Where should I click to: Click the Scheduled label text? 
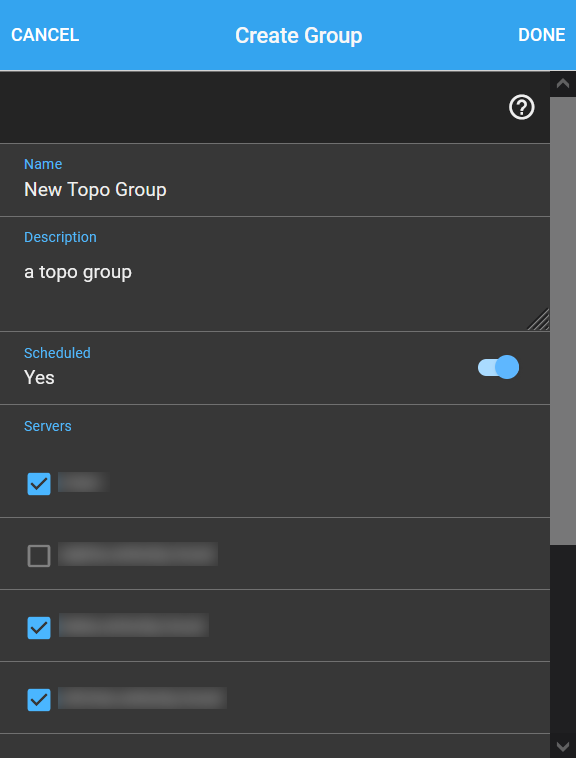[x=57, y=353]
